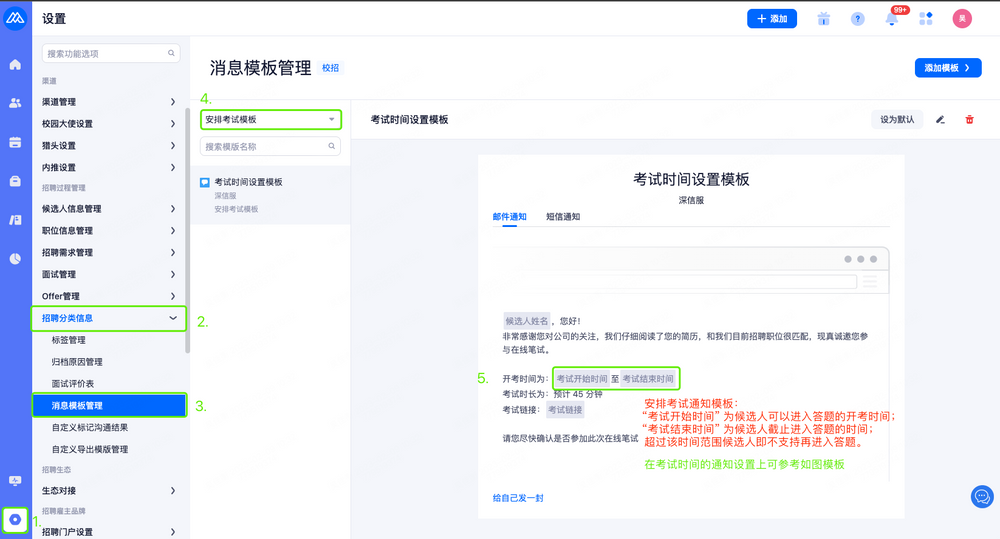Select 面试评价表 in the sidebar

coord(73,383)
